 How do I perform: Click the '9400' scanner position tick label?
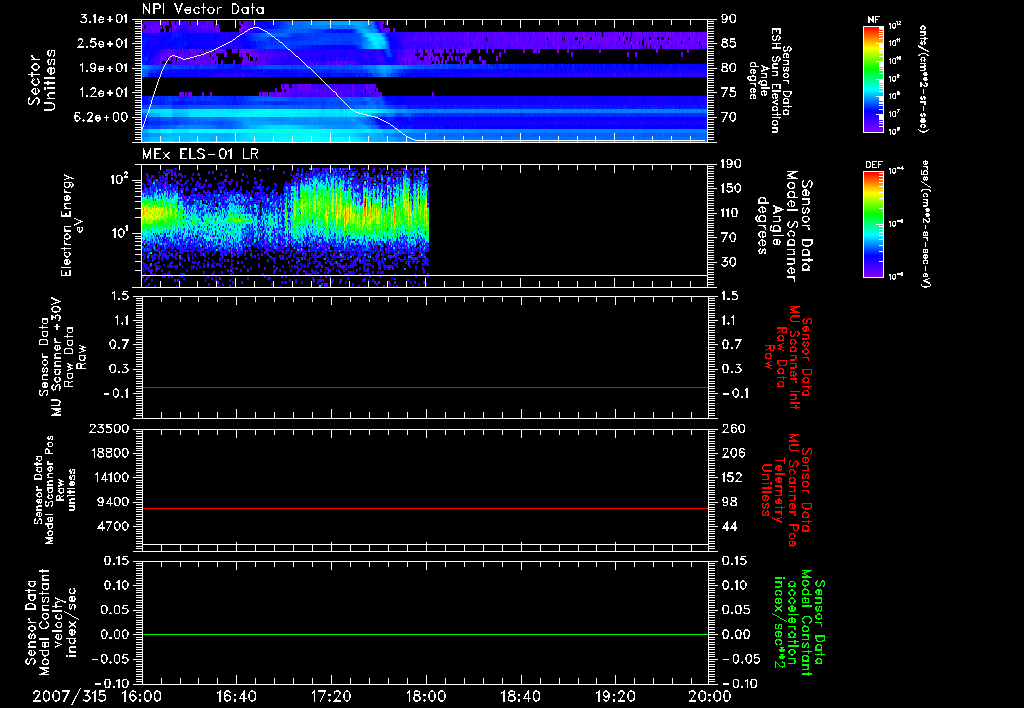coord(112,502)
